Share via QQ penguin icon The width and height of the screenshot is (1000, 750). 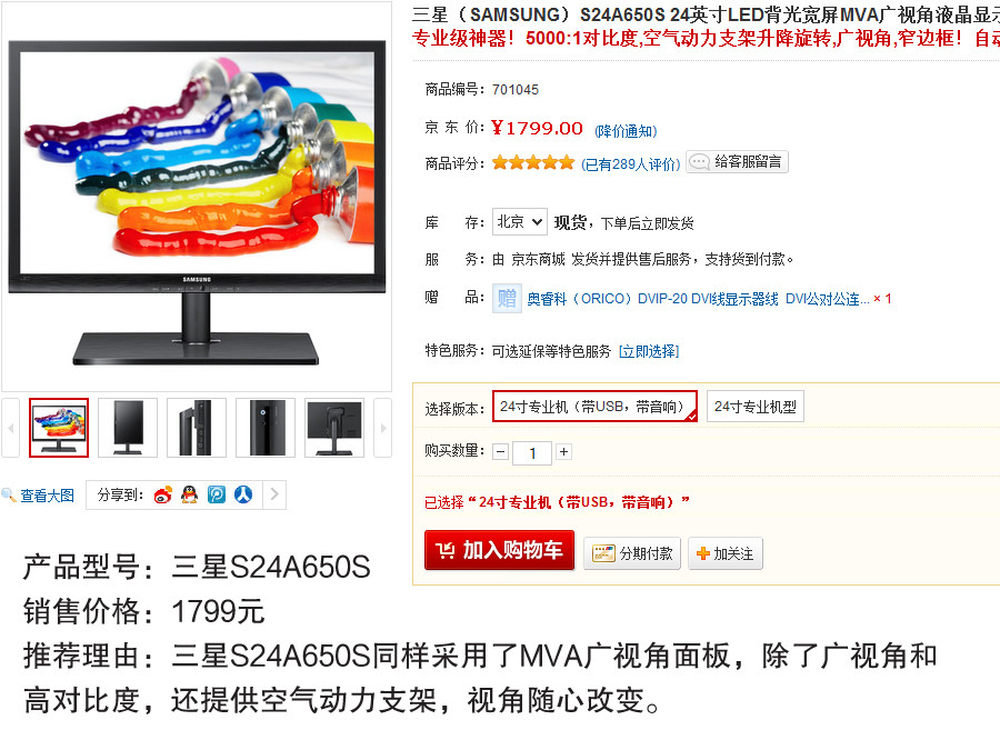(x=189, y=494)
